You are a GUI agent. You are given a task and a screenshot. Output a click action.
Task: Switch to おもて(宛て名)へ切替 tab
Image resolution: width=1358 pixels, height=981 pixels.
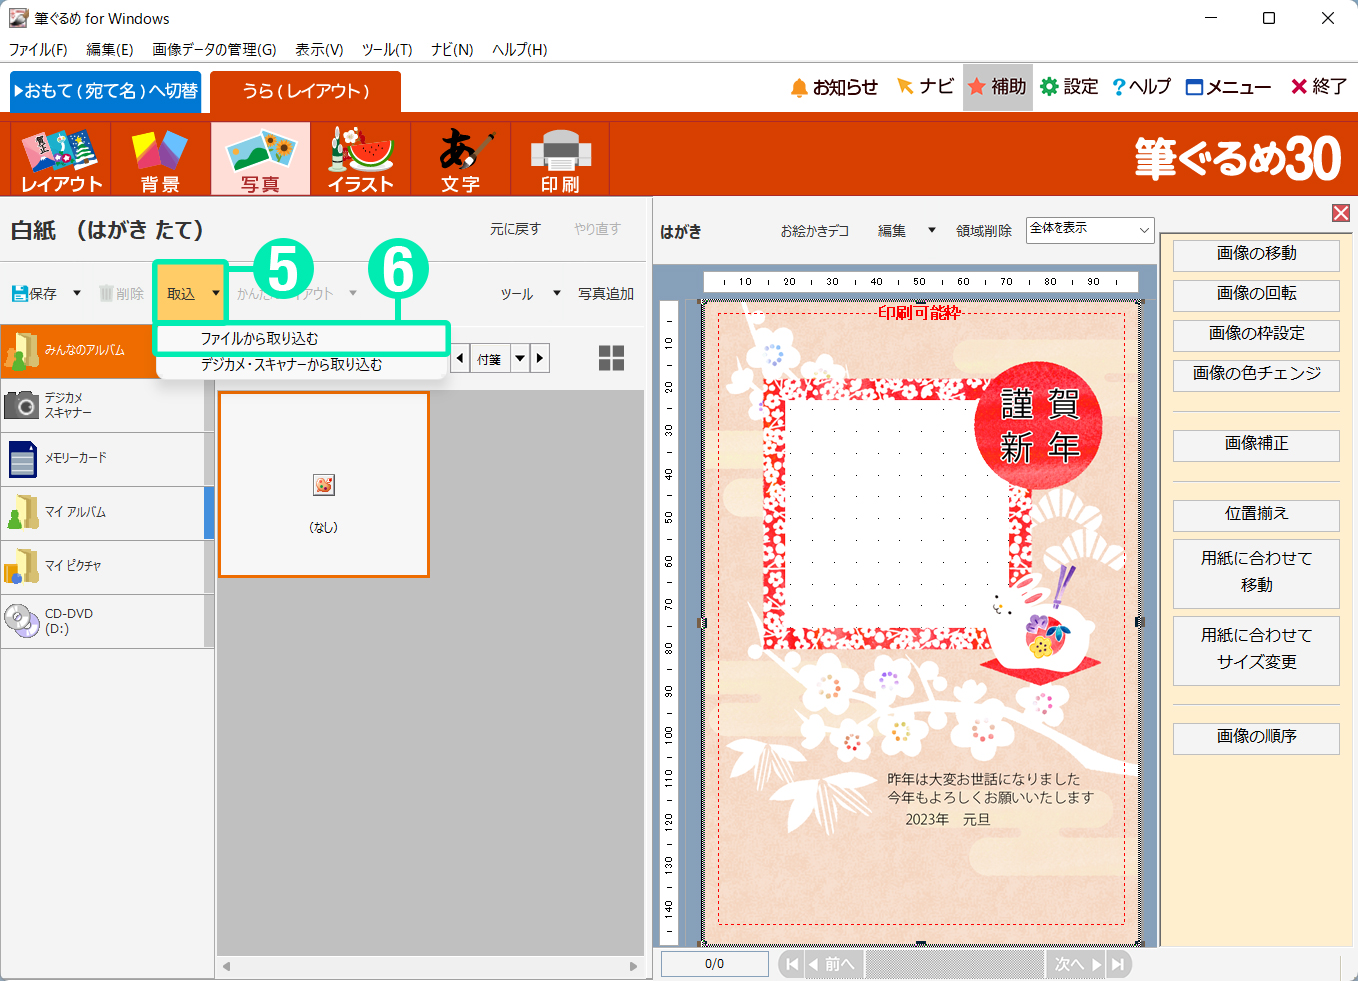click(x=106, y=91)
